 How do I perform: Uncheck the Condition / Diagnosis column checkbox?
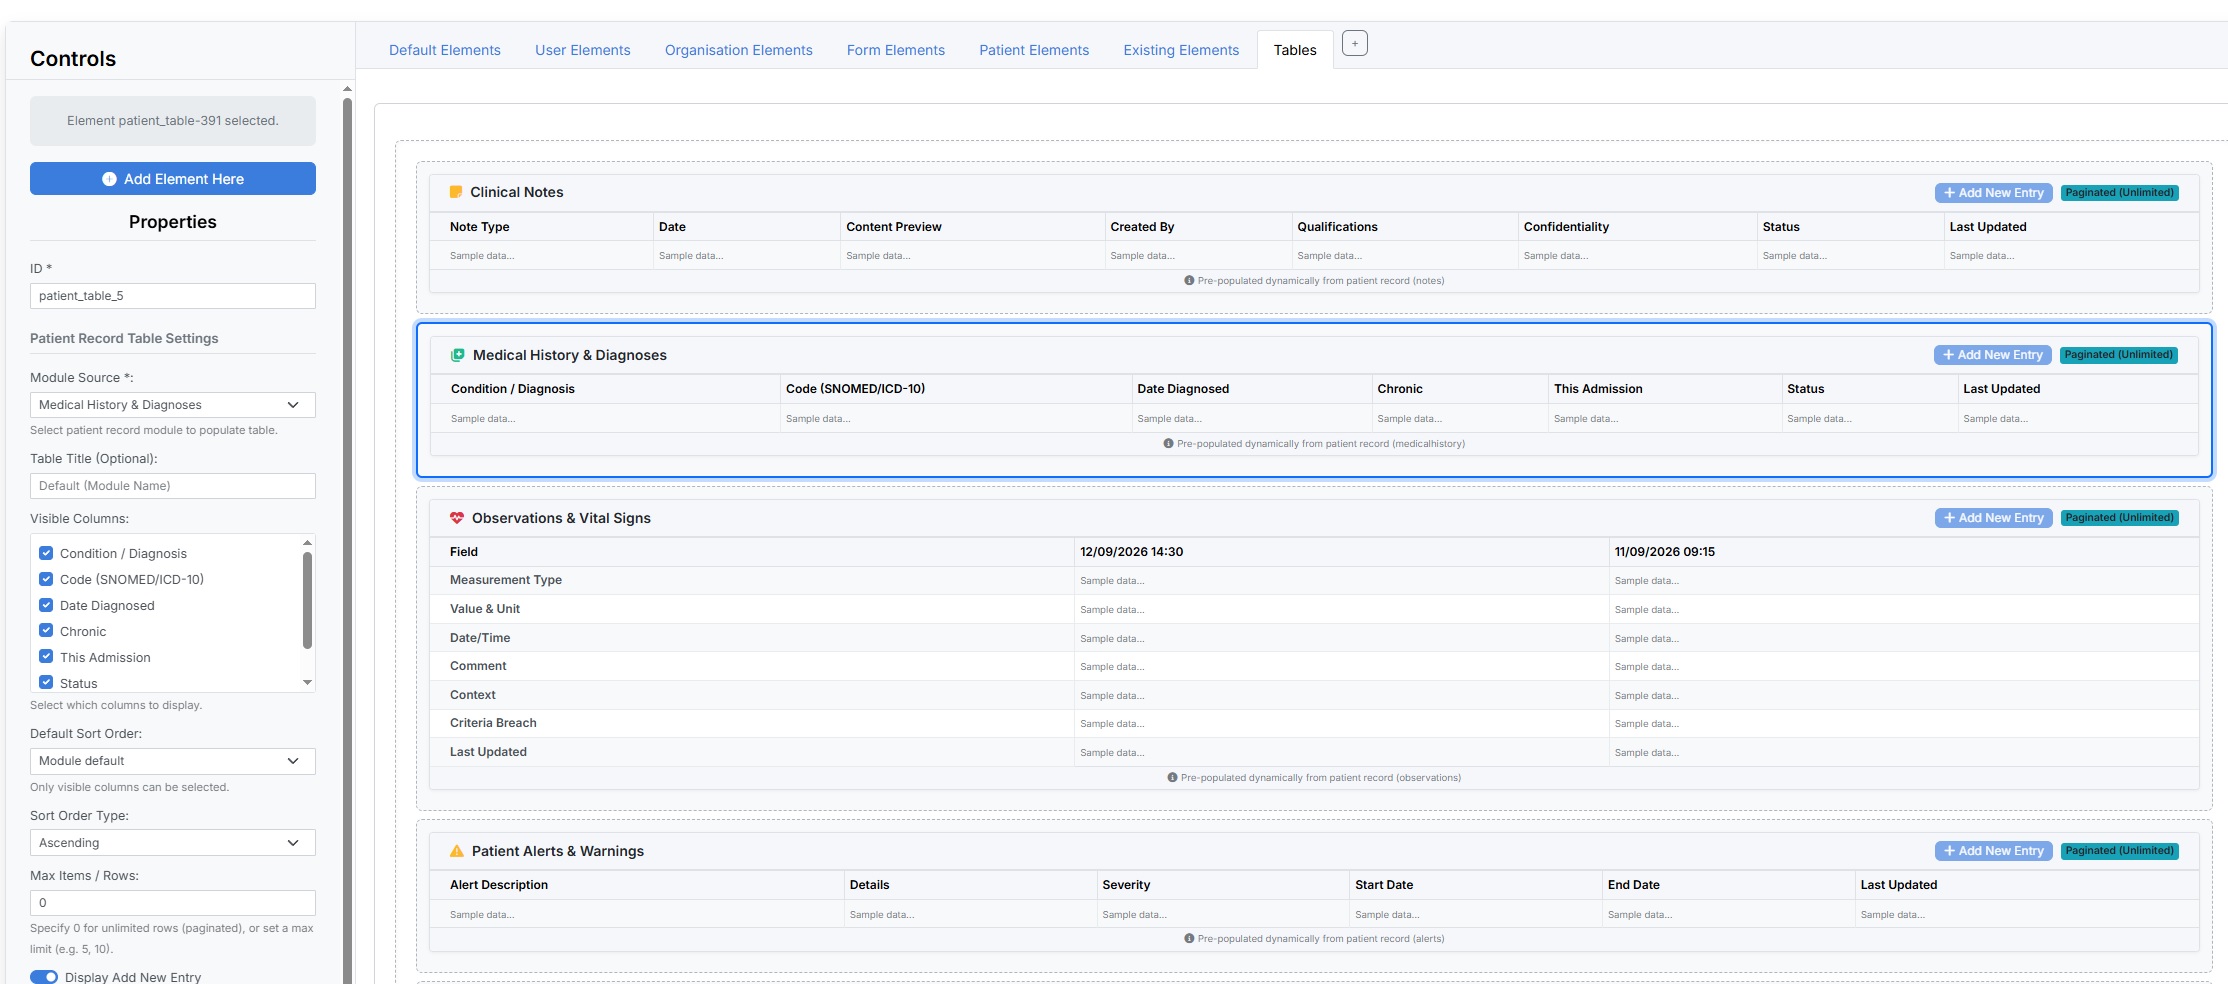(x=46, y=553)
